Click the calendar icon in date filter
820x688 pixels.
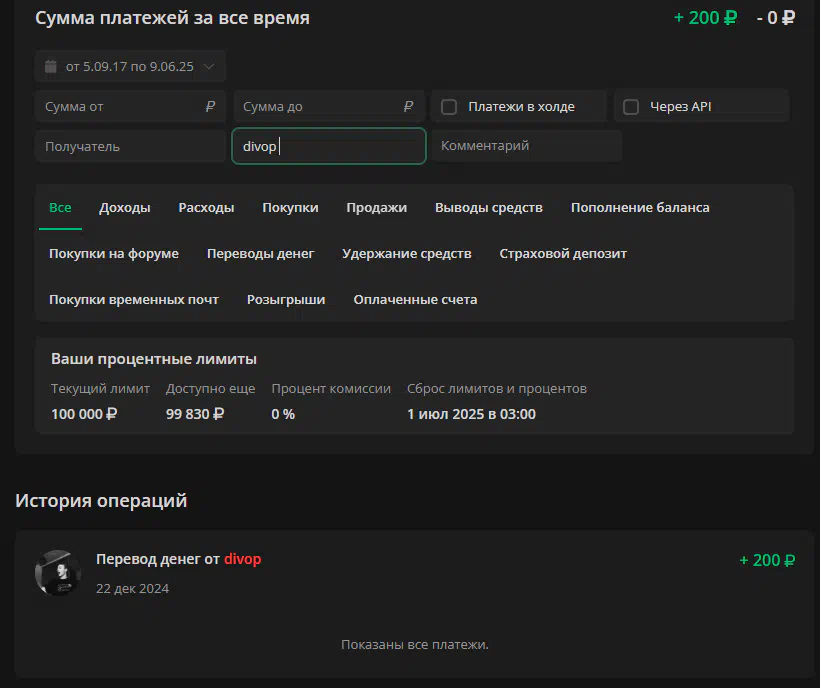51,66
